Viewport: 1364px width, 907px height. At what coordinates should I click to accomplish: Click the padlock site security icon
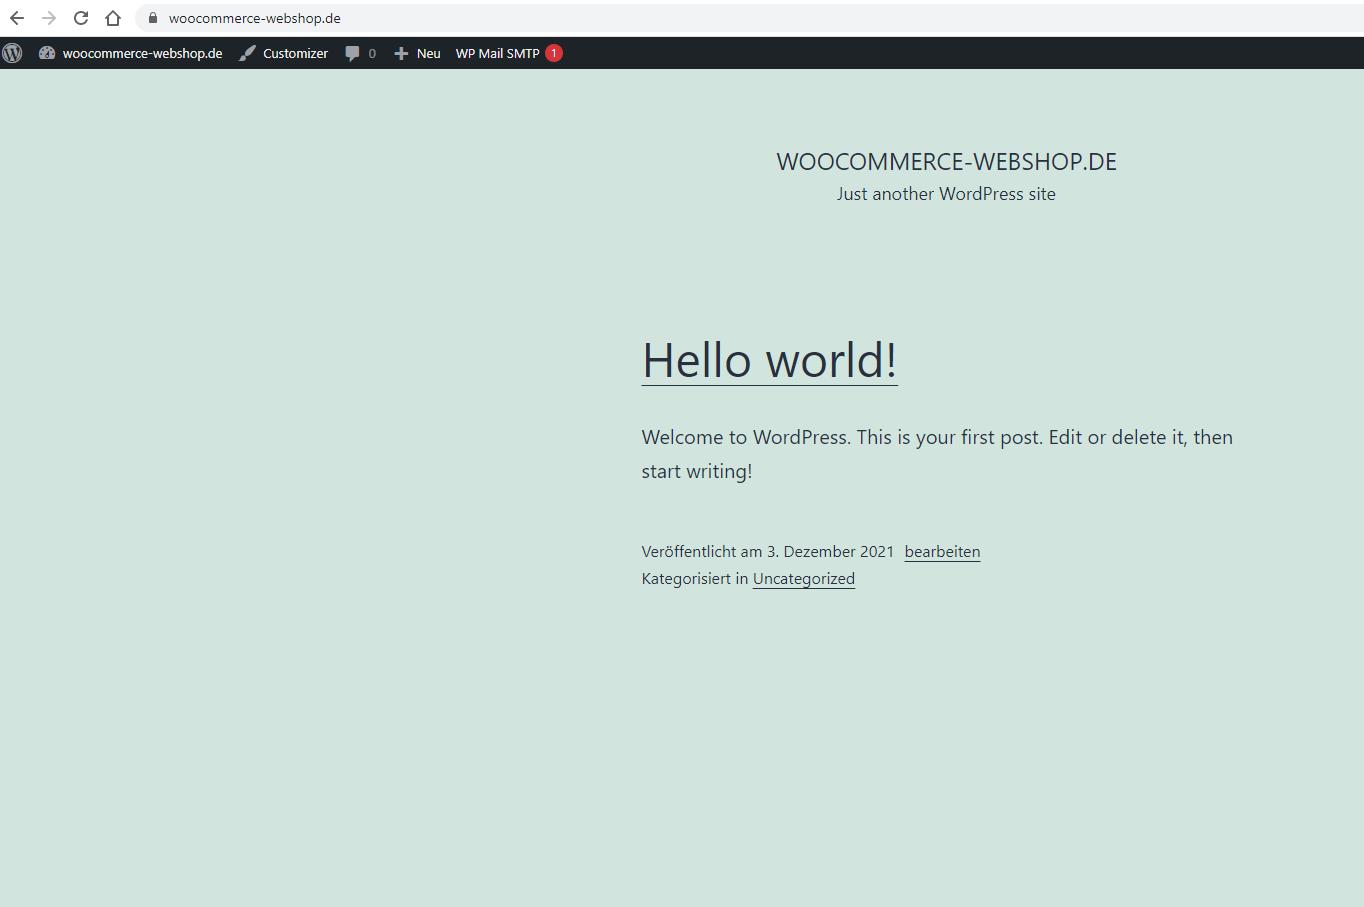[153, 18]
